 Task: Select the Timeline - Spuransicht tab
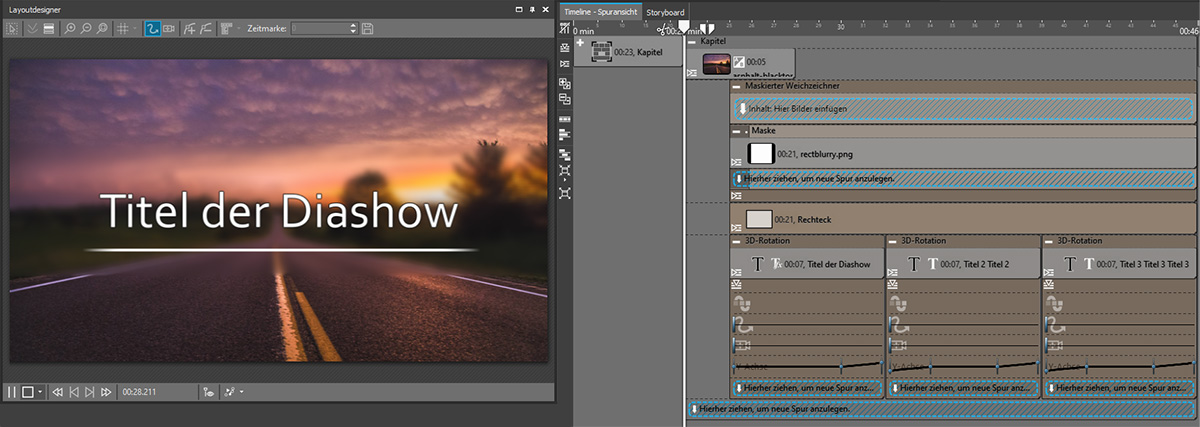(600, 11)
